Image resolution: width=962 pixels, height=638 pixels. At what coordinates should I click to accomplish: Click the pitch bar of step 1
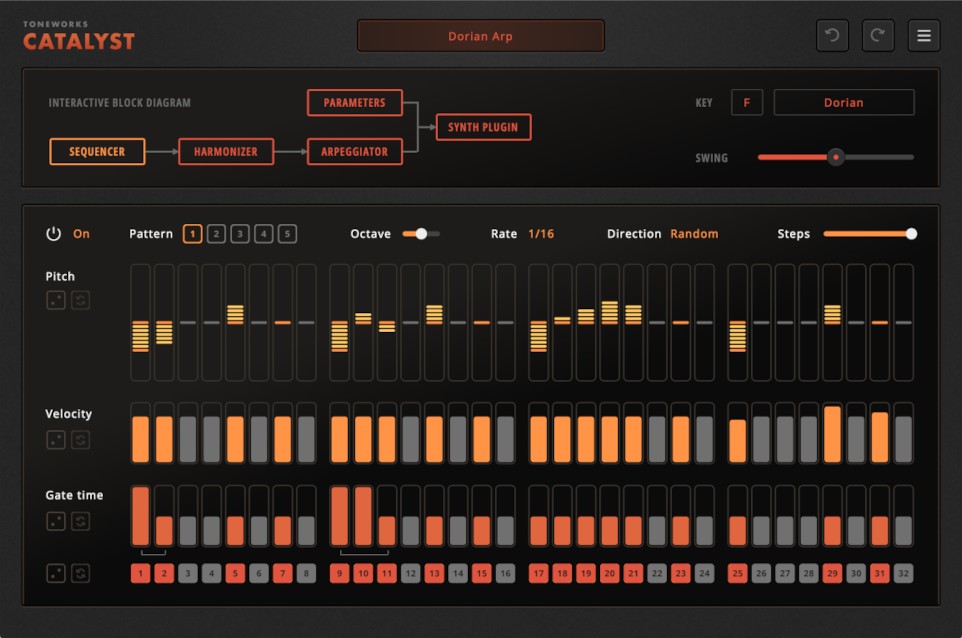[x=140, y=323]
